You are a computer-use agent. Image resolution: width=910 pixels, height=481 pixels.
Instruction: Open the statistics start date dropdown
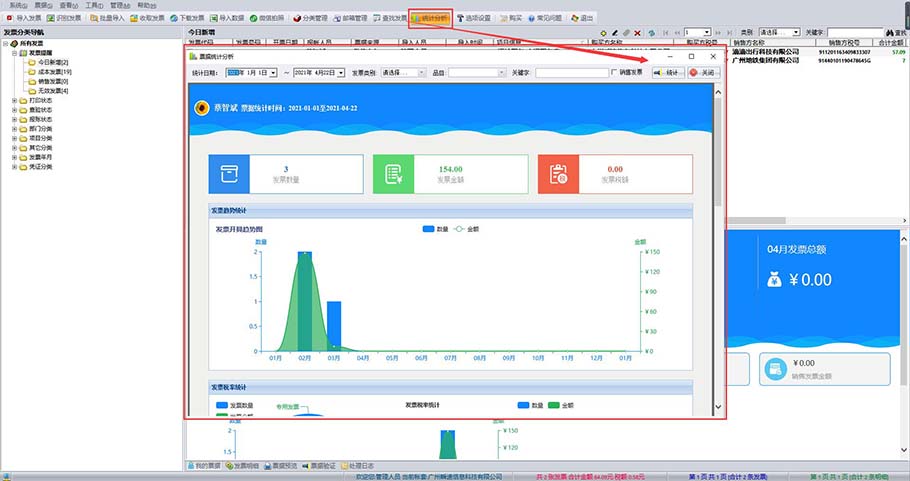click(x=273, y=73)
